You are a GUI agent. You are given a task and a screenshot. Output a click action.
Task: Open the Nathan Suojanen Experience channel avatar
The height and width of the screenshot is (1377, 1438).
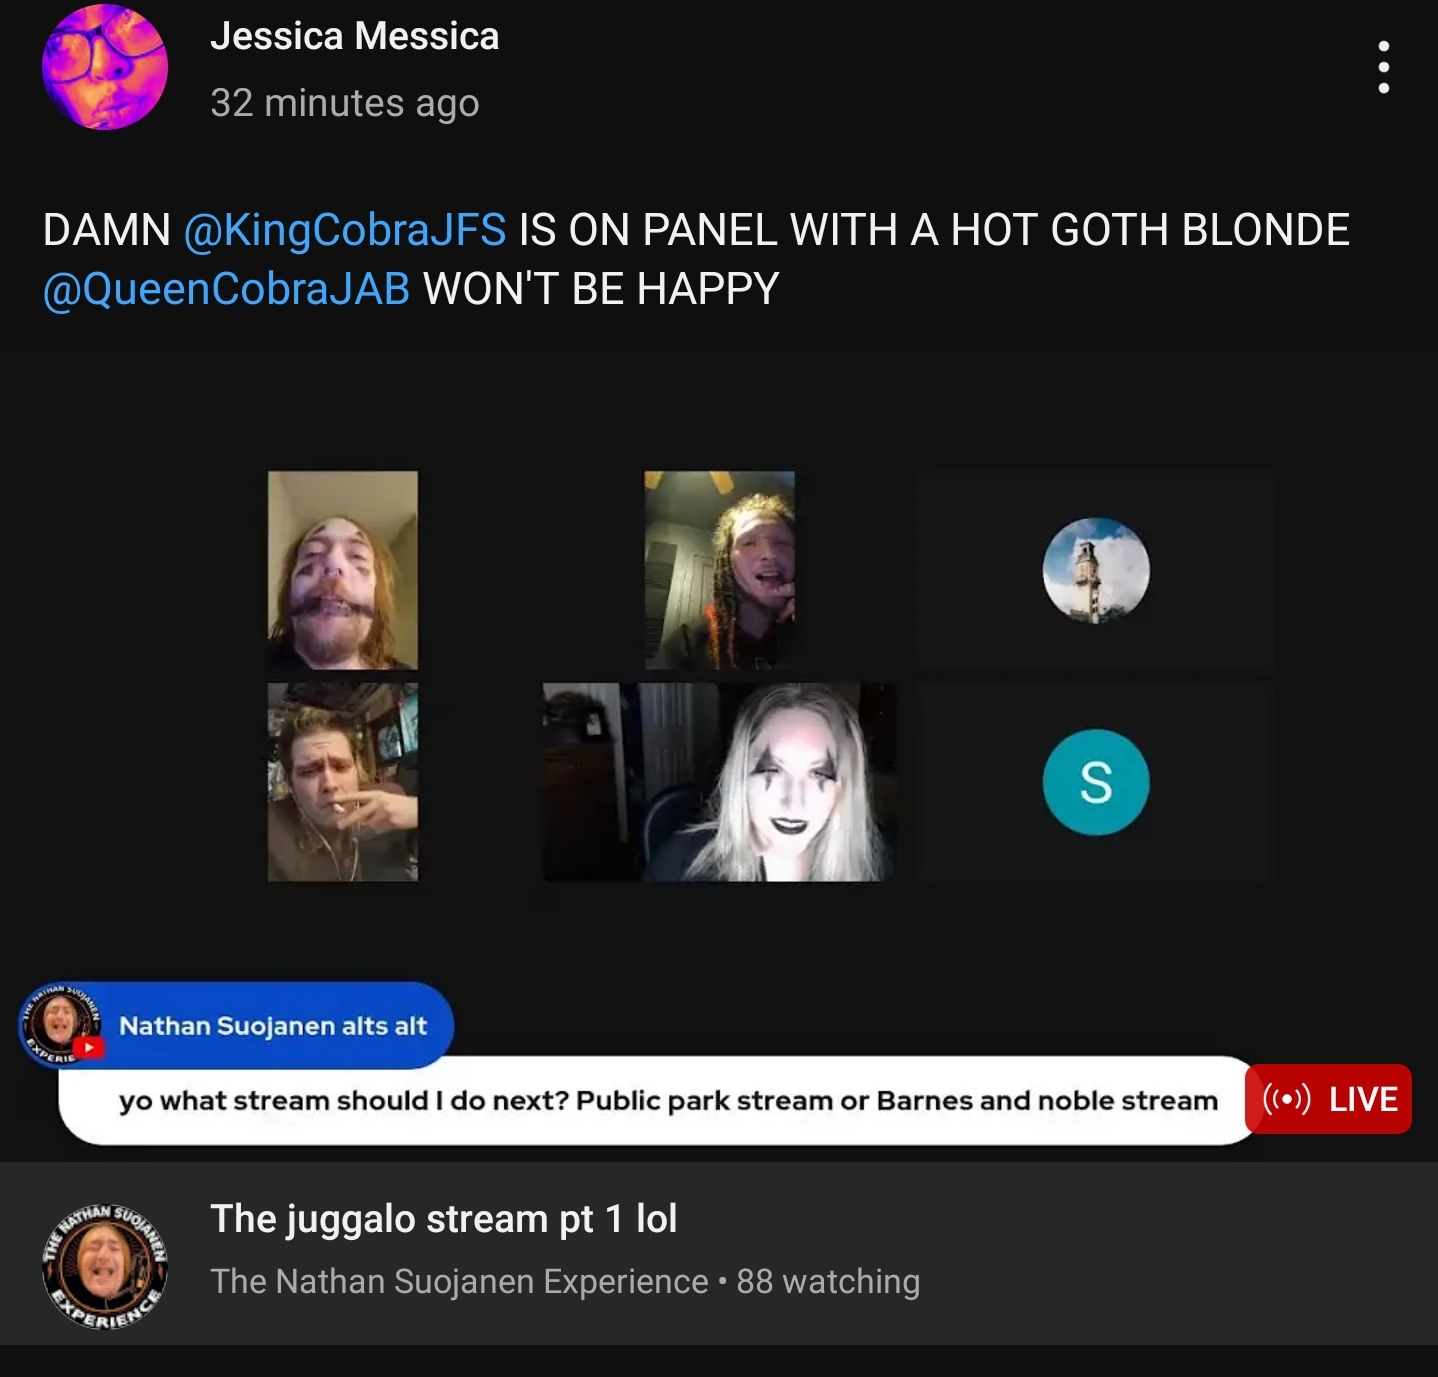[105, 1267]
